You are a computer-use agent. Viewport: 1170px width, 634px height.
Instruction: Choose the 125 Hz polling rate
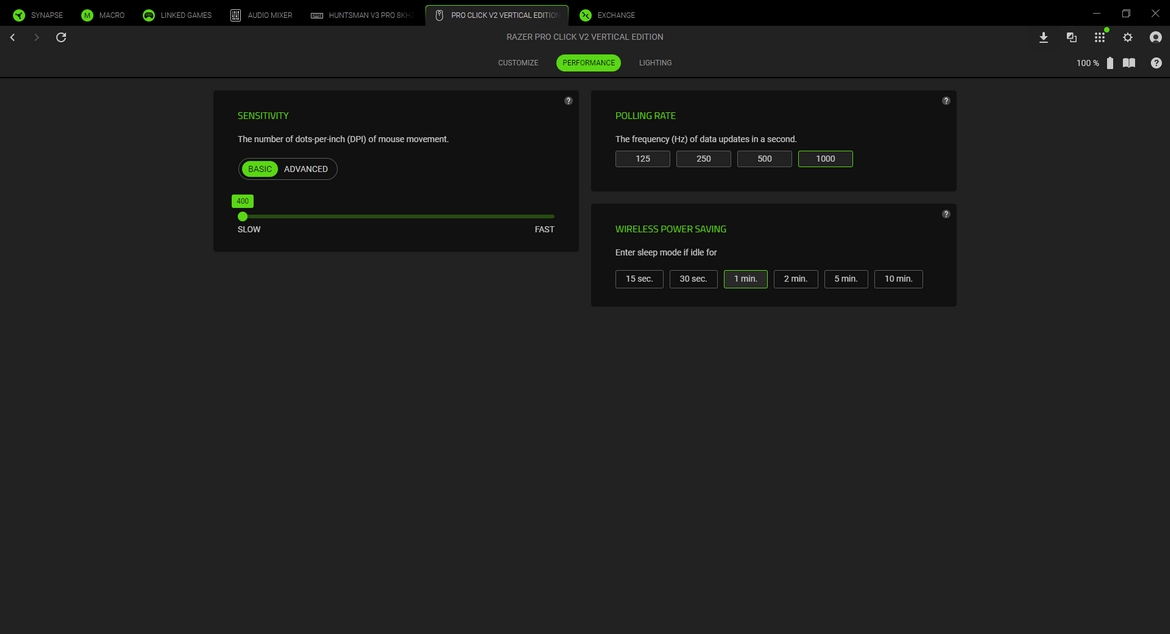coord(642,159)
